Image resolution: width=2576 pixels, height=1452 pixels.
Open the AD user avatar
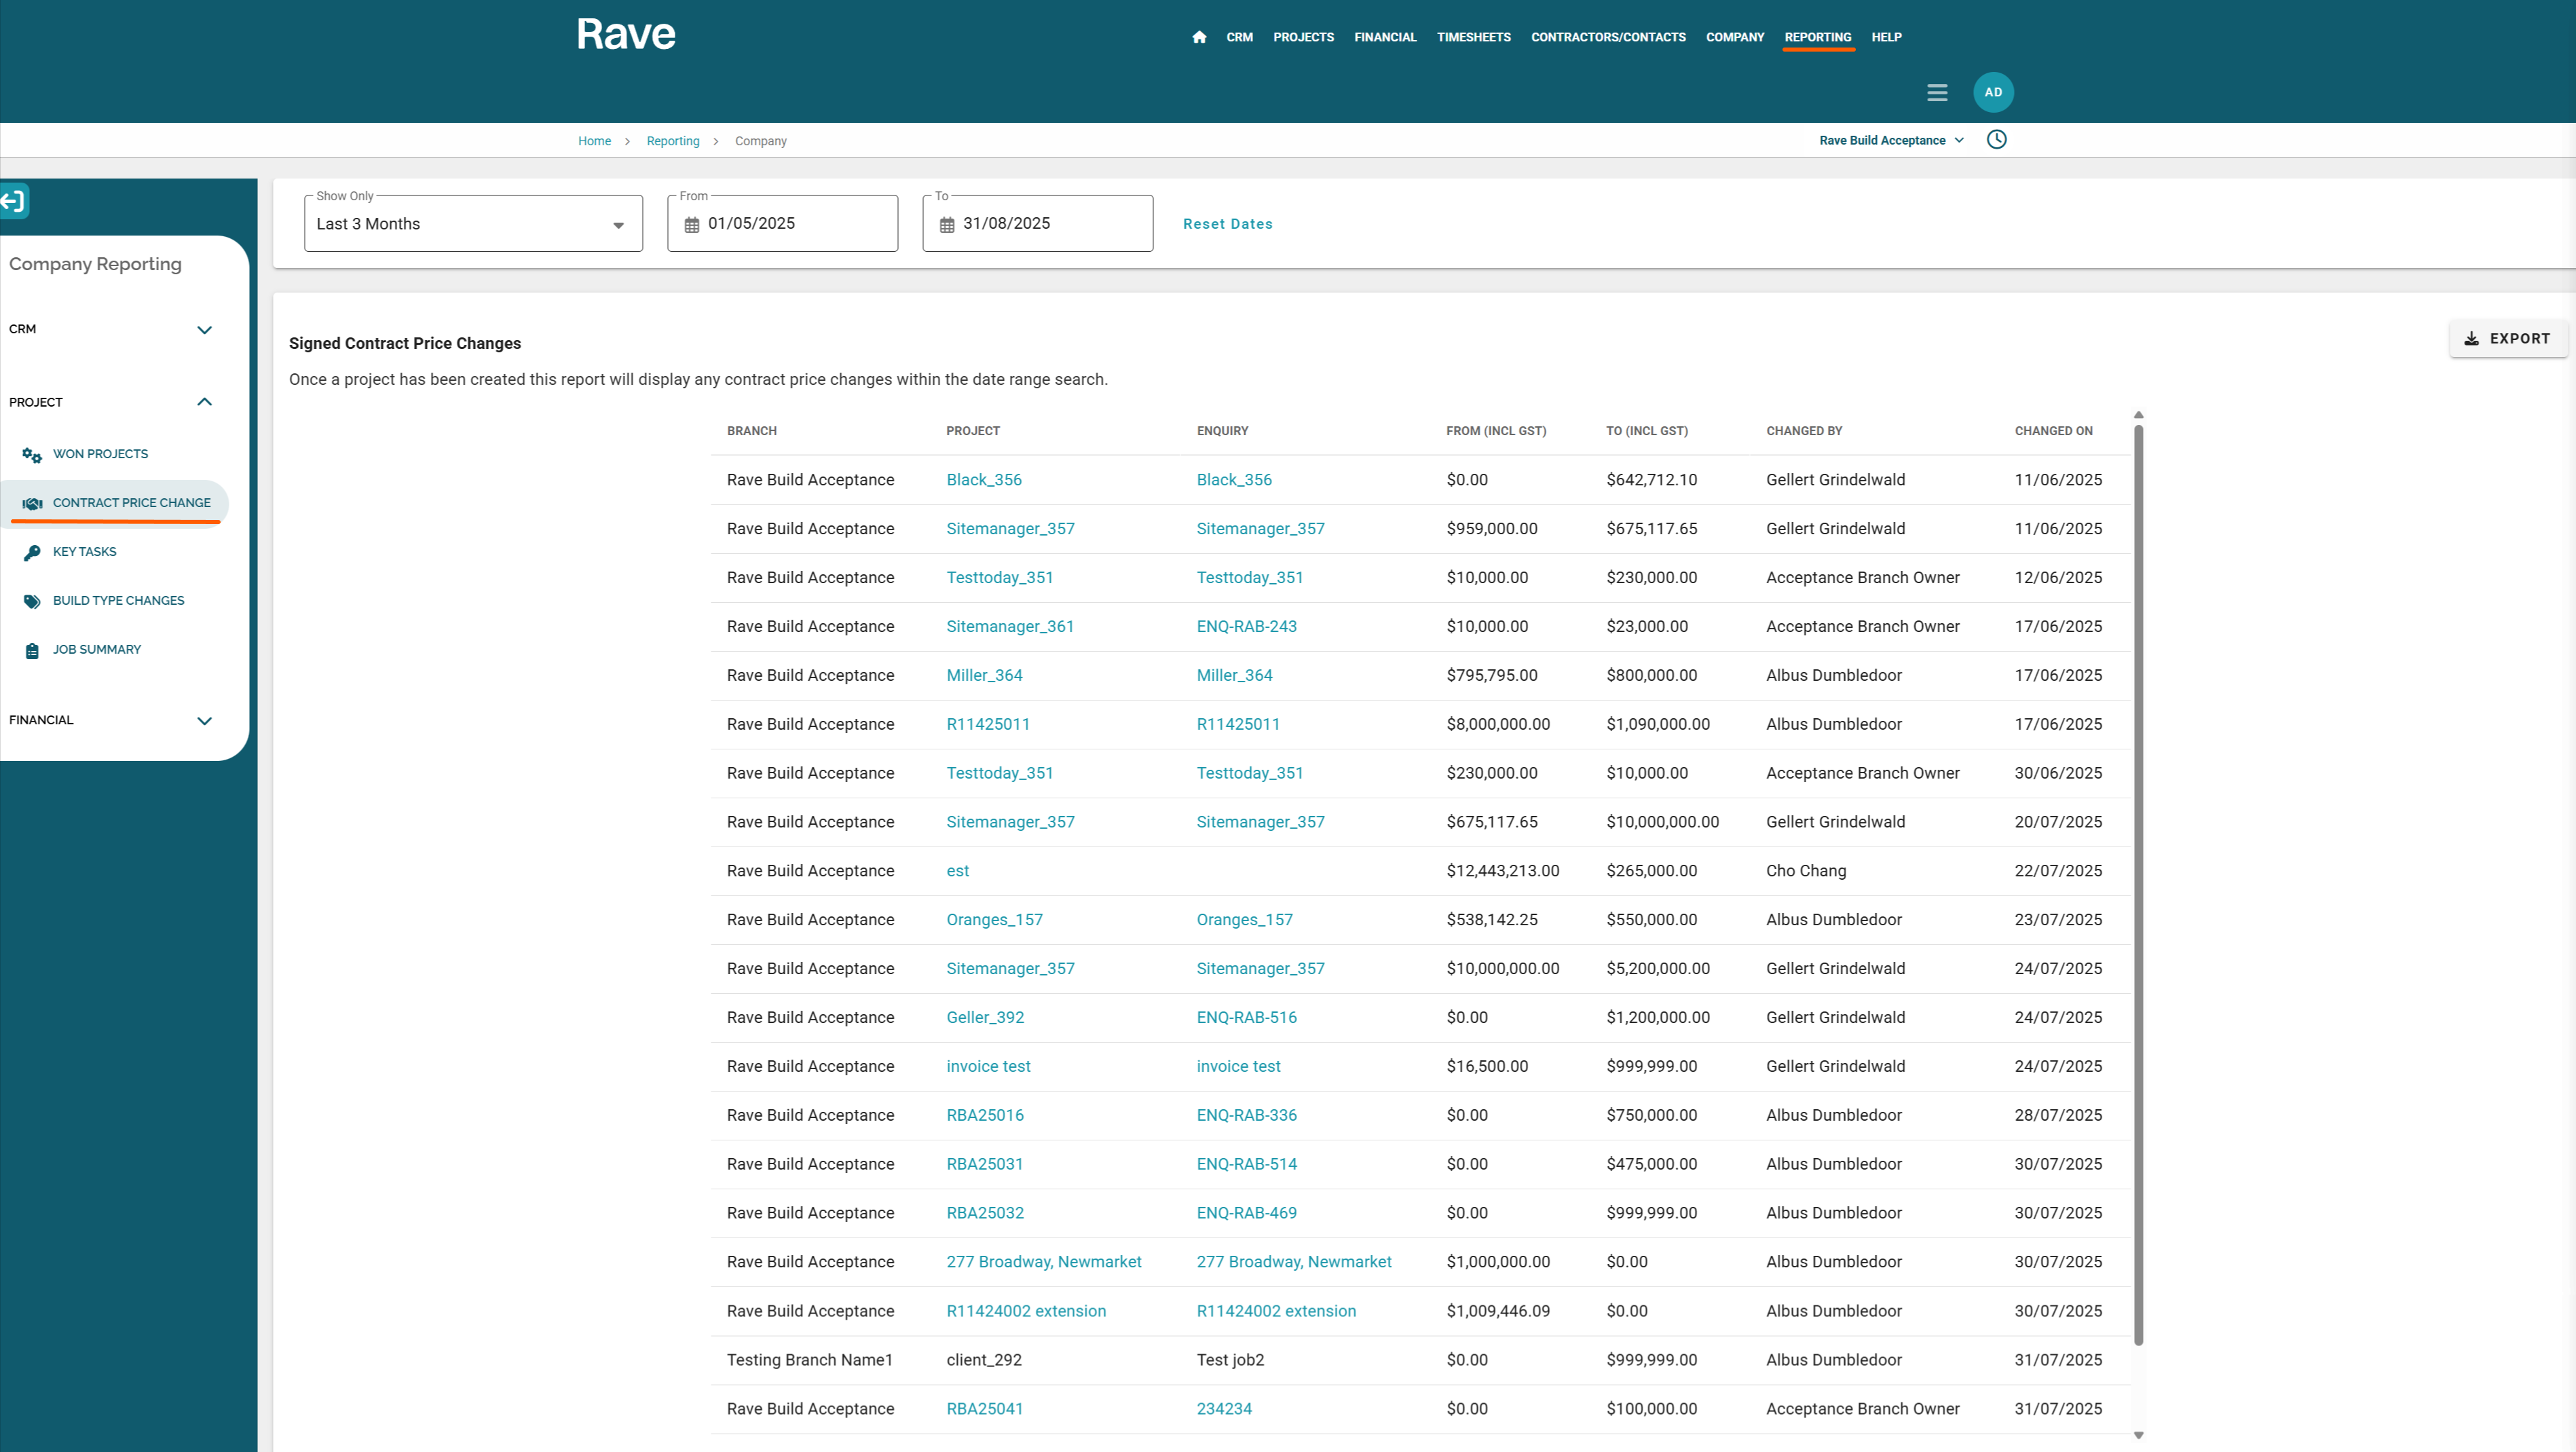(1993, 92)
